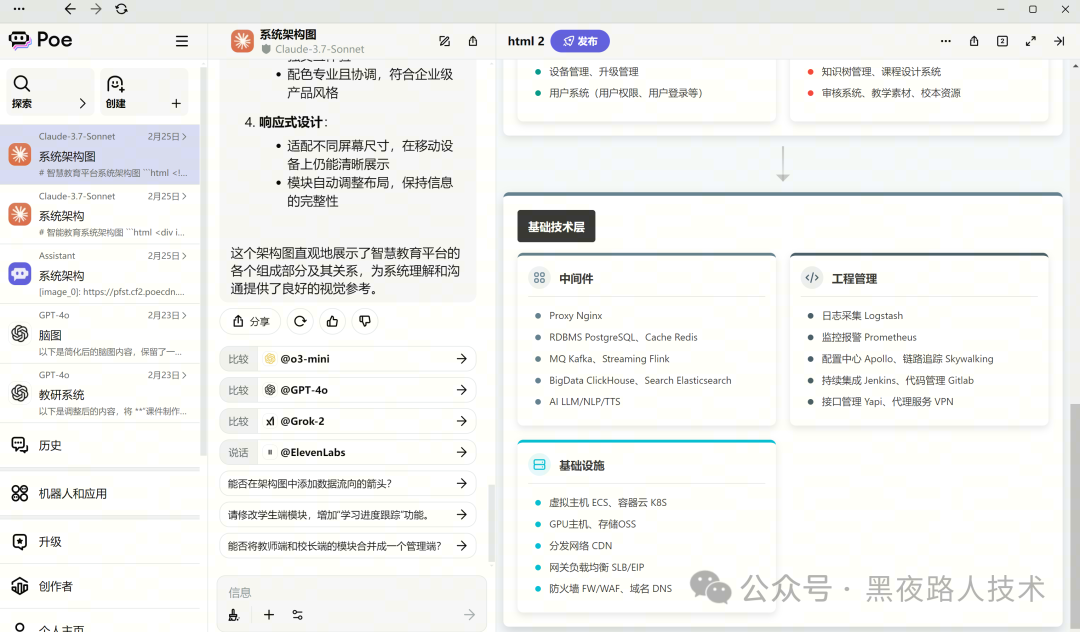Click the 'AI LLM/NLP/TTS' list item
1080x632 pixels.
(x=585, y=401)
